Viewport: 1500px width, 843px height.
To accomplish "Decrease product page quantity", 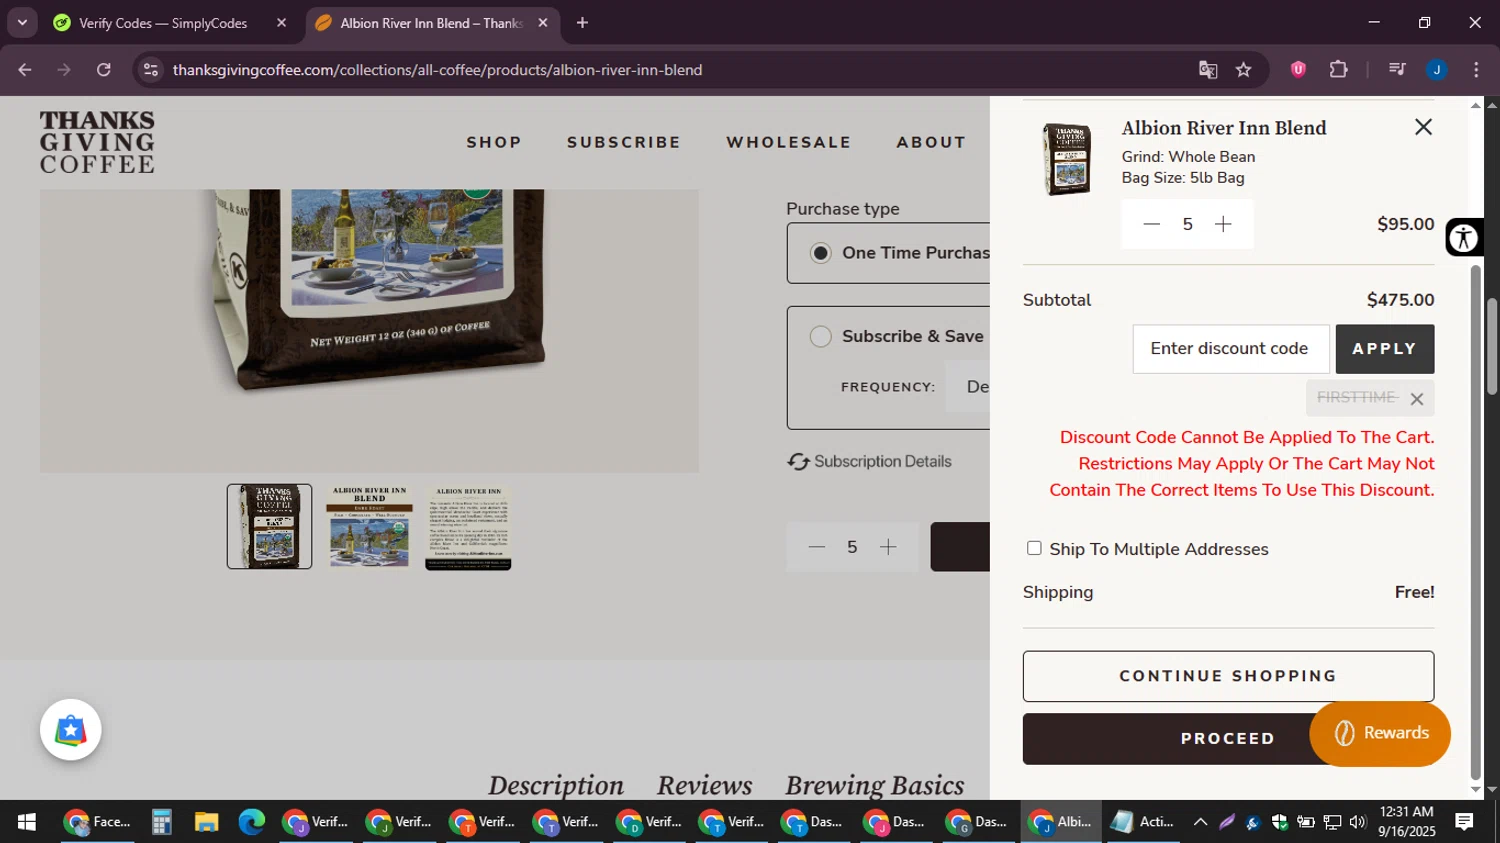I will tap(817, 547).
